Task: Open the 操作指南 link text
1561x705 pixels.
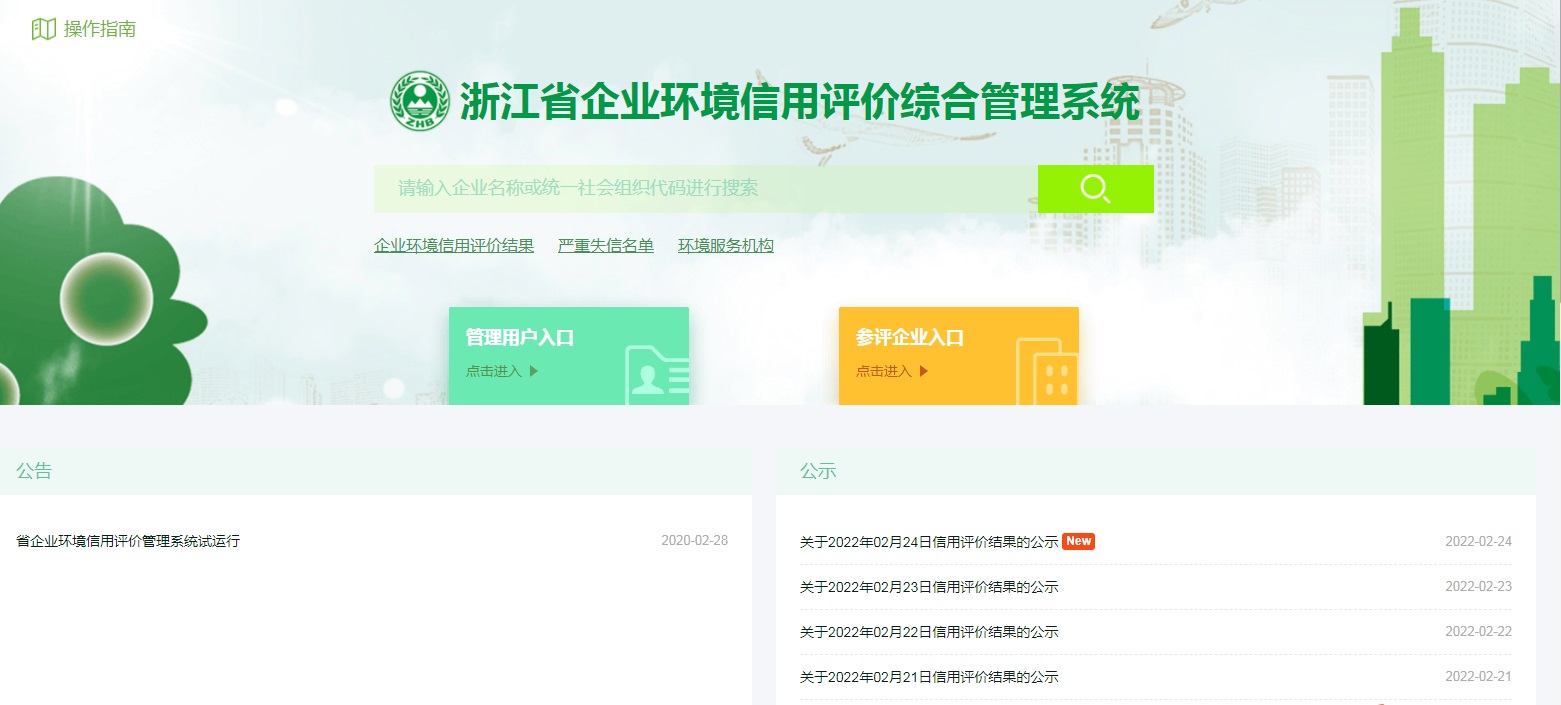Action: (100, 29)
